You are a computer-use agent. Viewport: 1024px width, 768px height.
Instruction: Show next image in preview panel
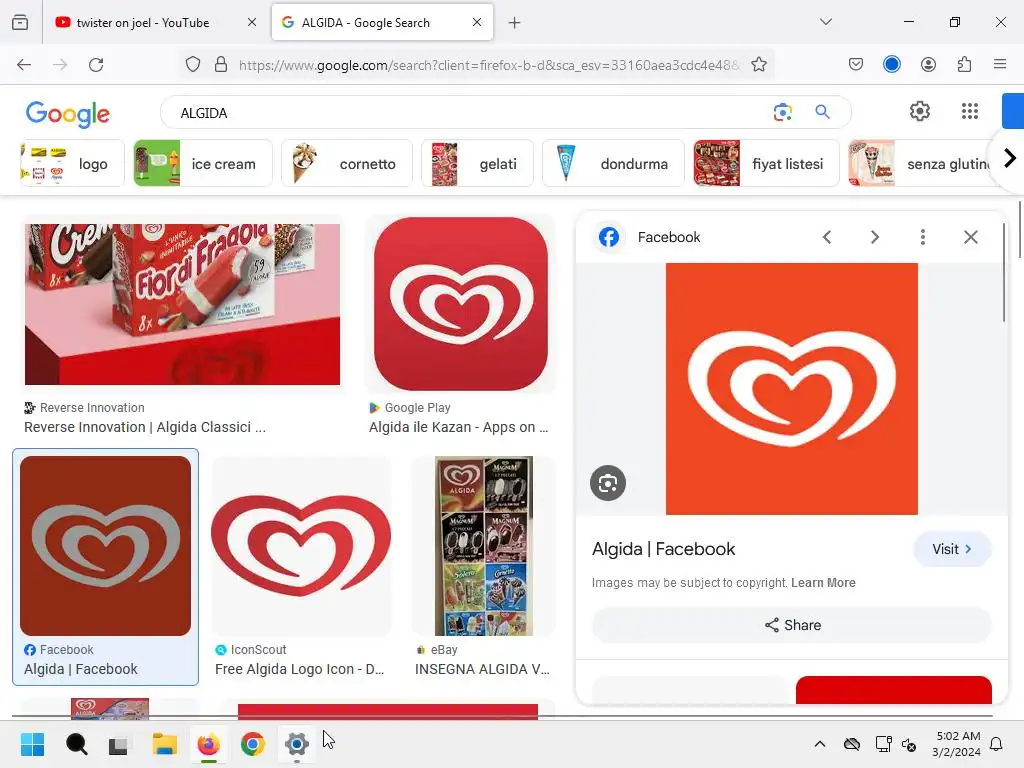(x=874, y=237)
